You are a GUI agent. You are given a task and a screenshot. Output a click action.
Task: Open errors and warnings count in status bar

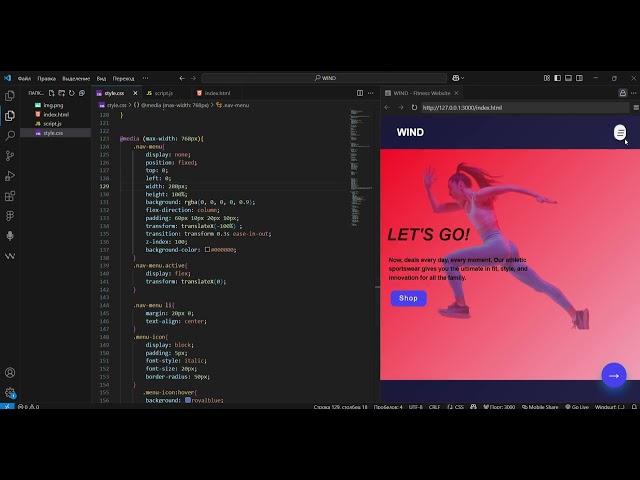[x=29, y=407]
